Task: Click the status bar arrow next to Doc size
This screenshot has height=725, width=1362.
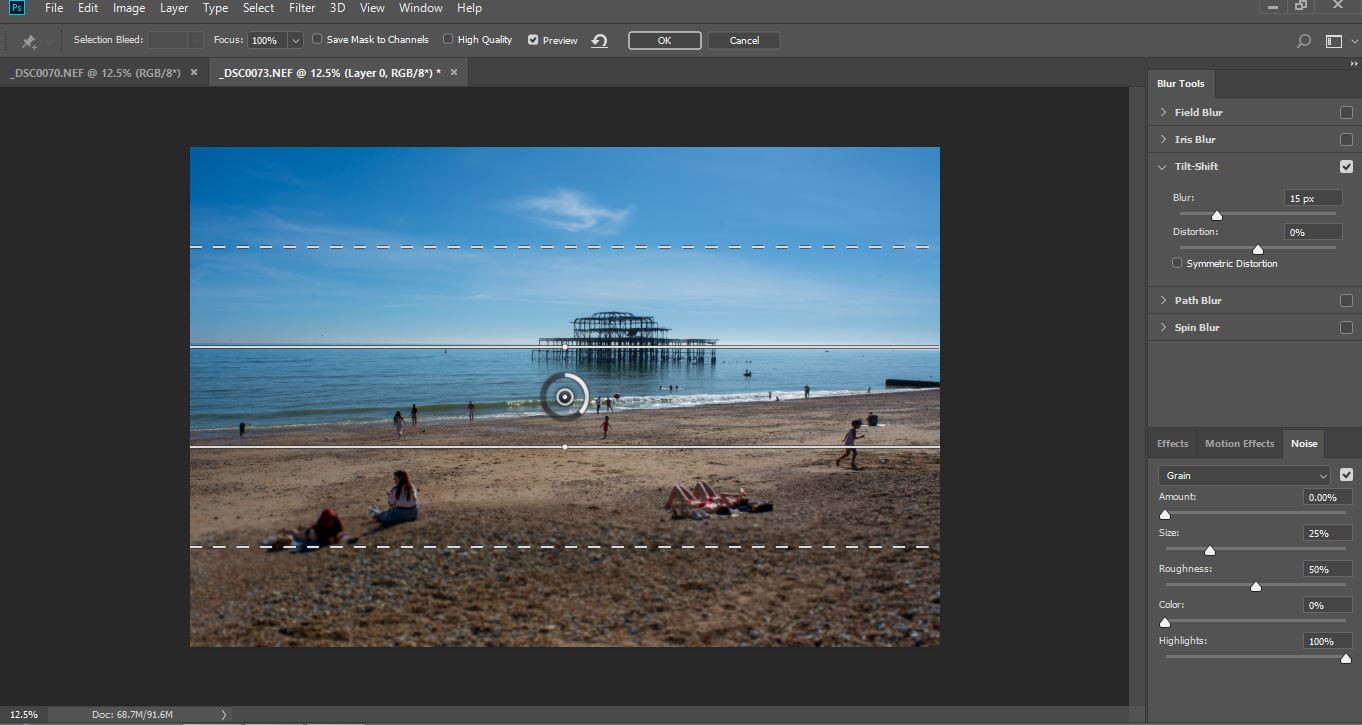Action: 223,715
